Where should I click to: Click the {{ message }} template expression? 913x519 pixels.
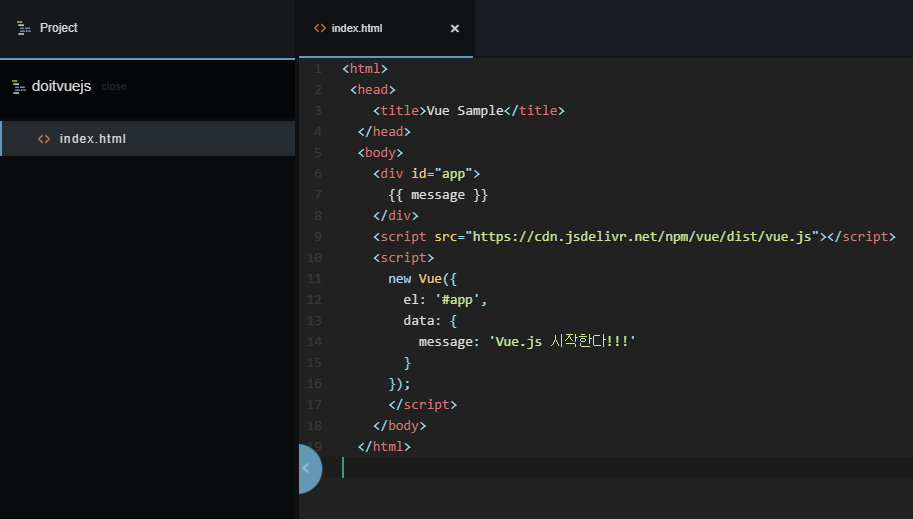click(438, 195)
